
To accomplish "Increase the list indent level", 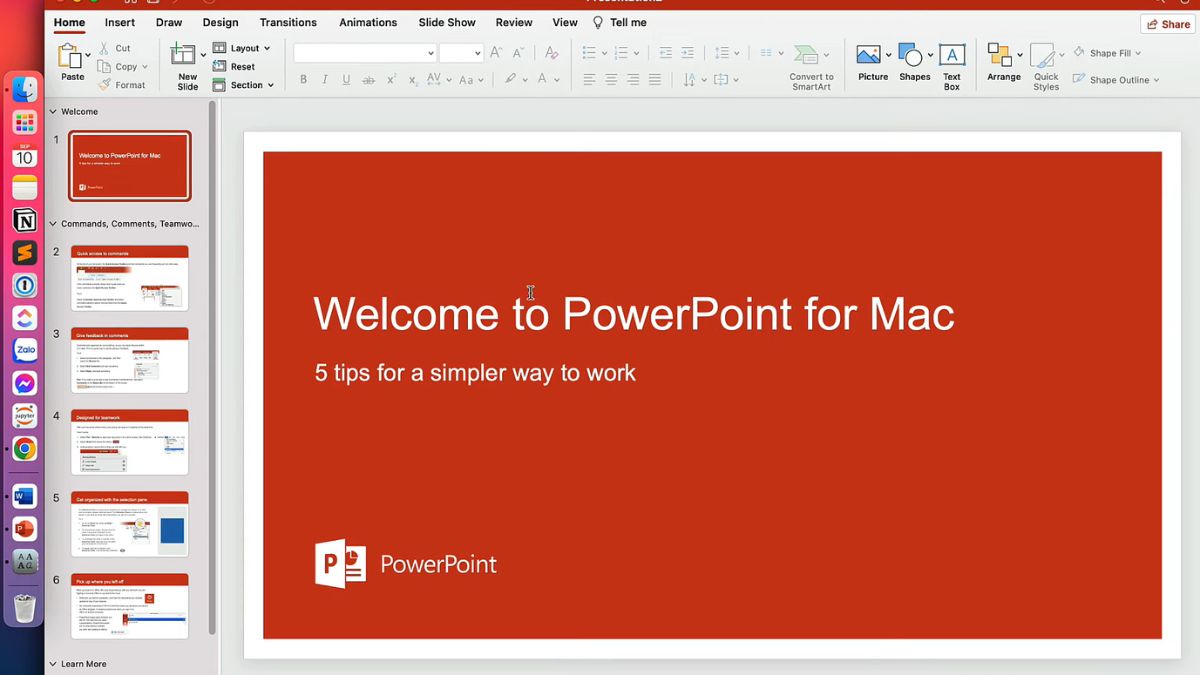I will click(687, 53).
